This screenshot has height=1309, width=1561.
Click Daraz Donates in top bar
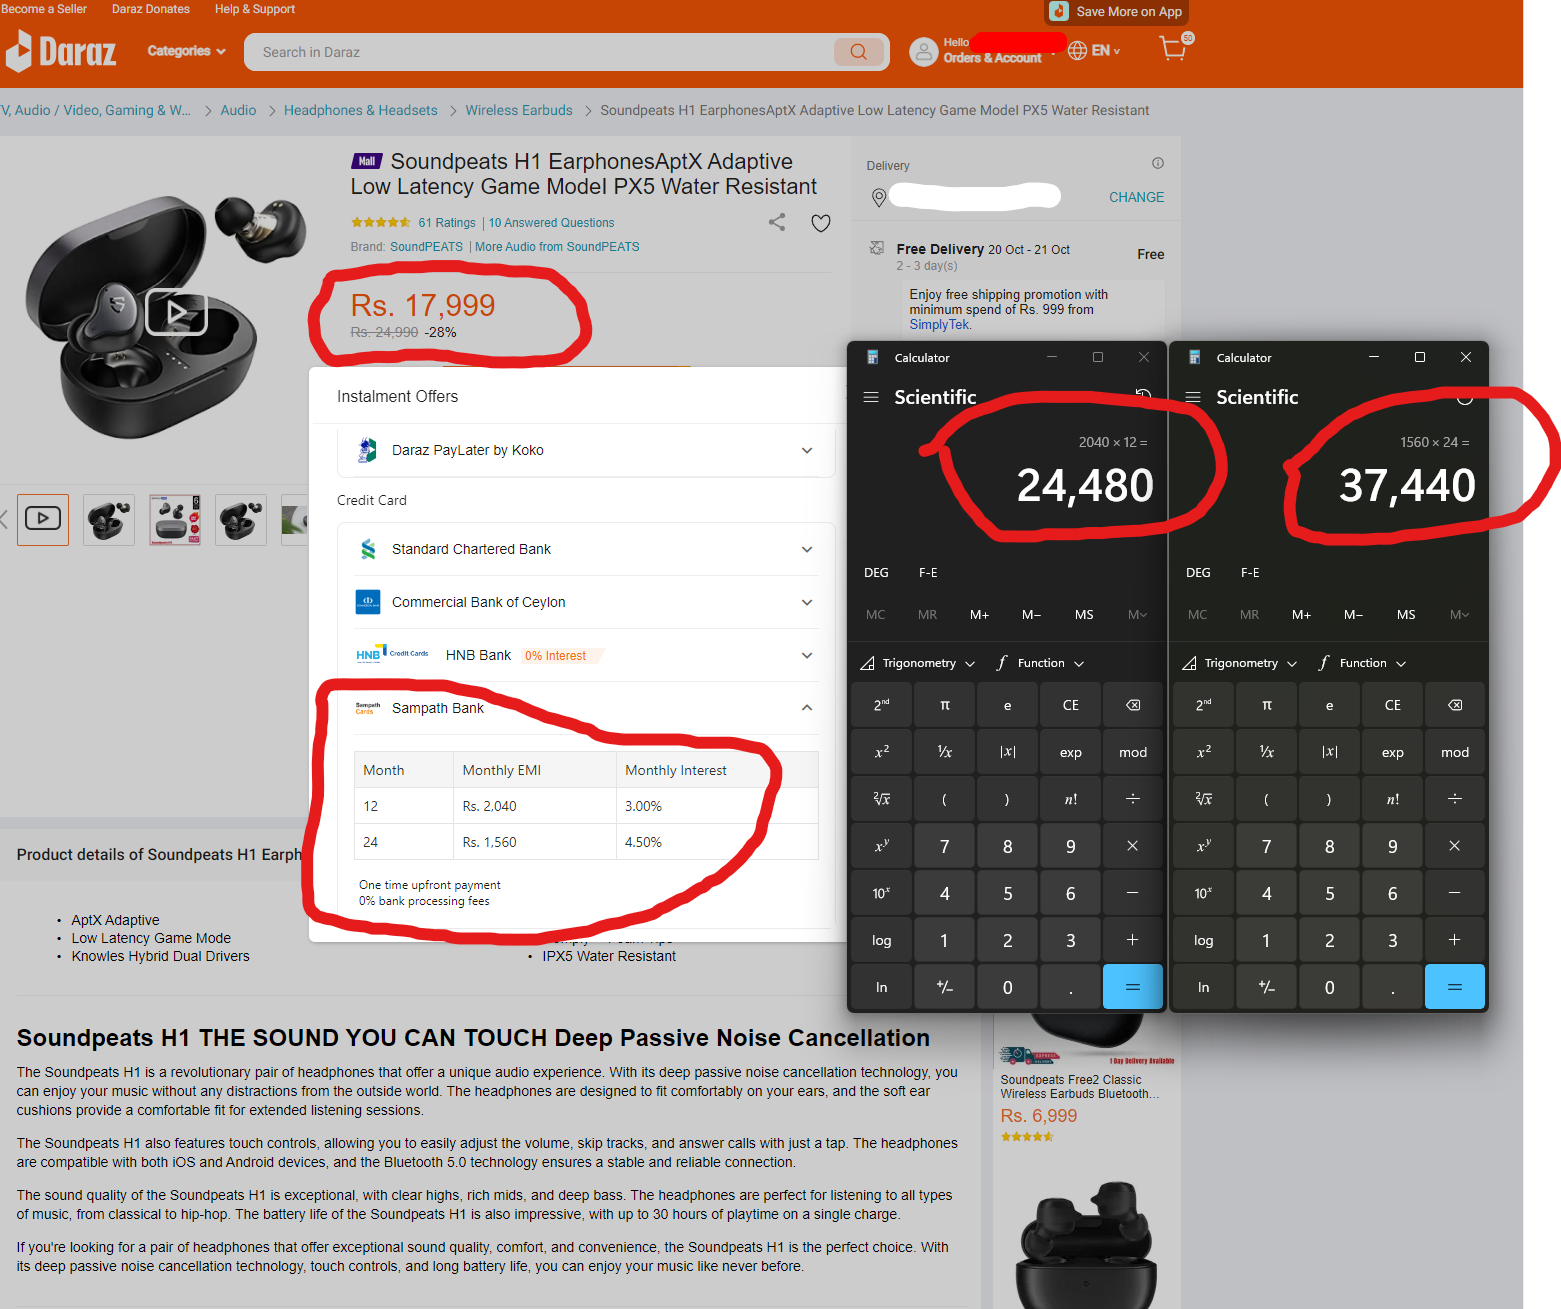[151, 9]
